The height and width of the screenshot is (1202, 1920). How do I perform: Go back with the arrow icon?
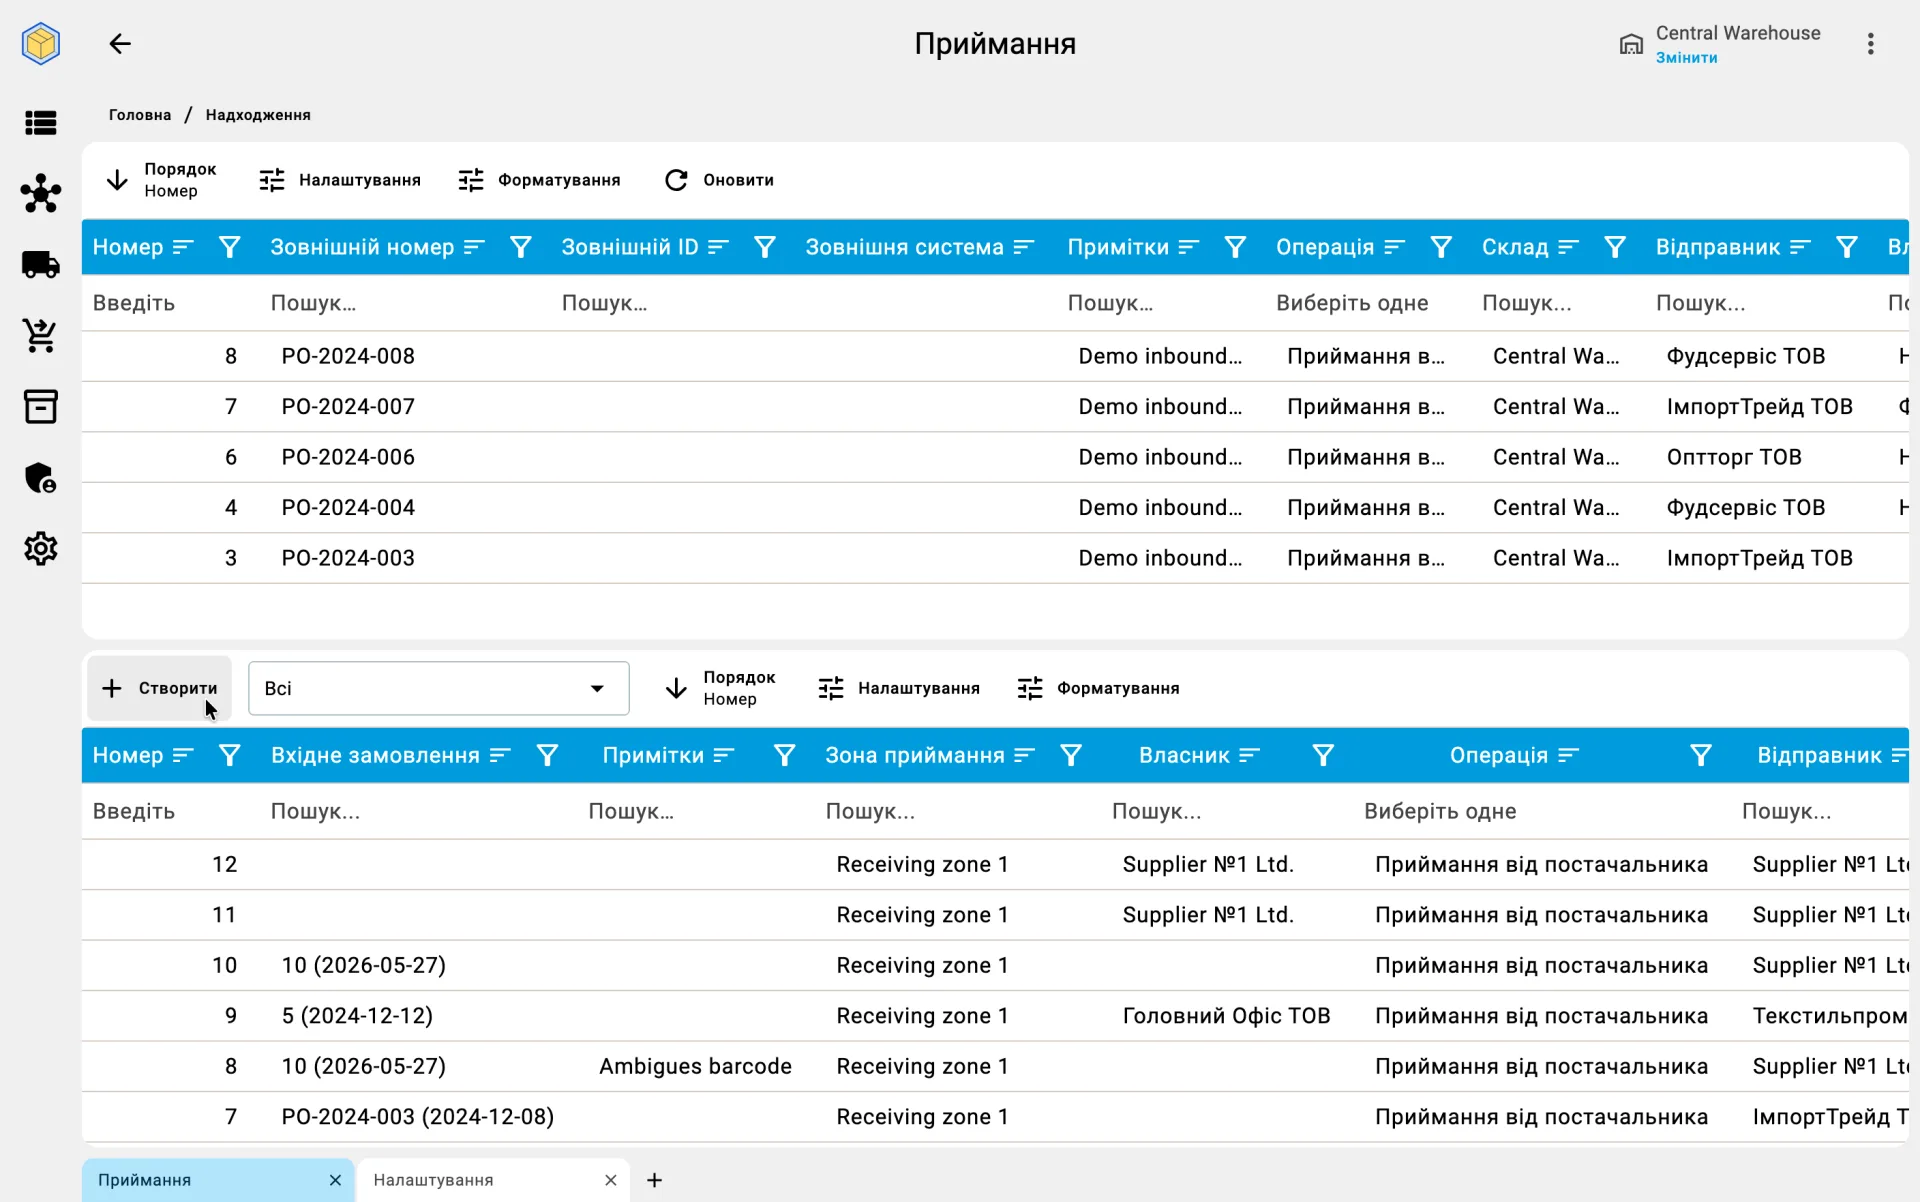coord(120,44)
